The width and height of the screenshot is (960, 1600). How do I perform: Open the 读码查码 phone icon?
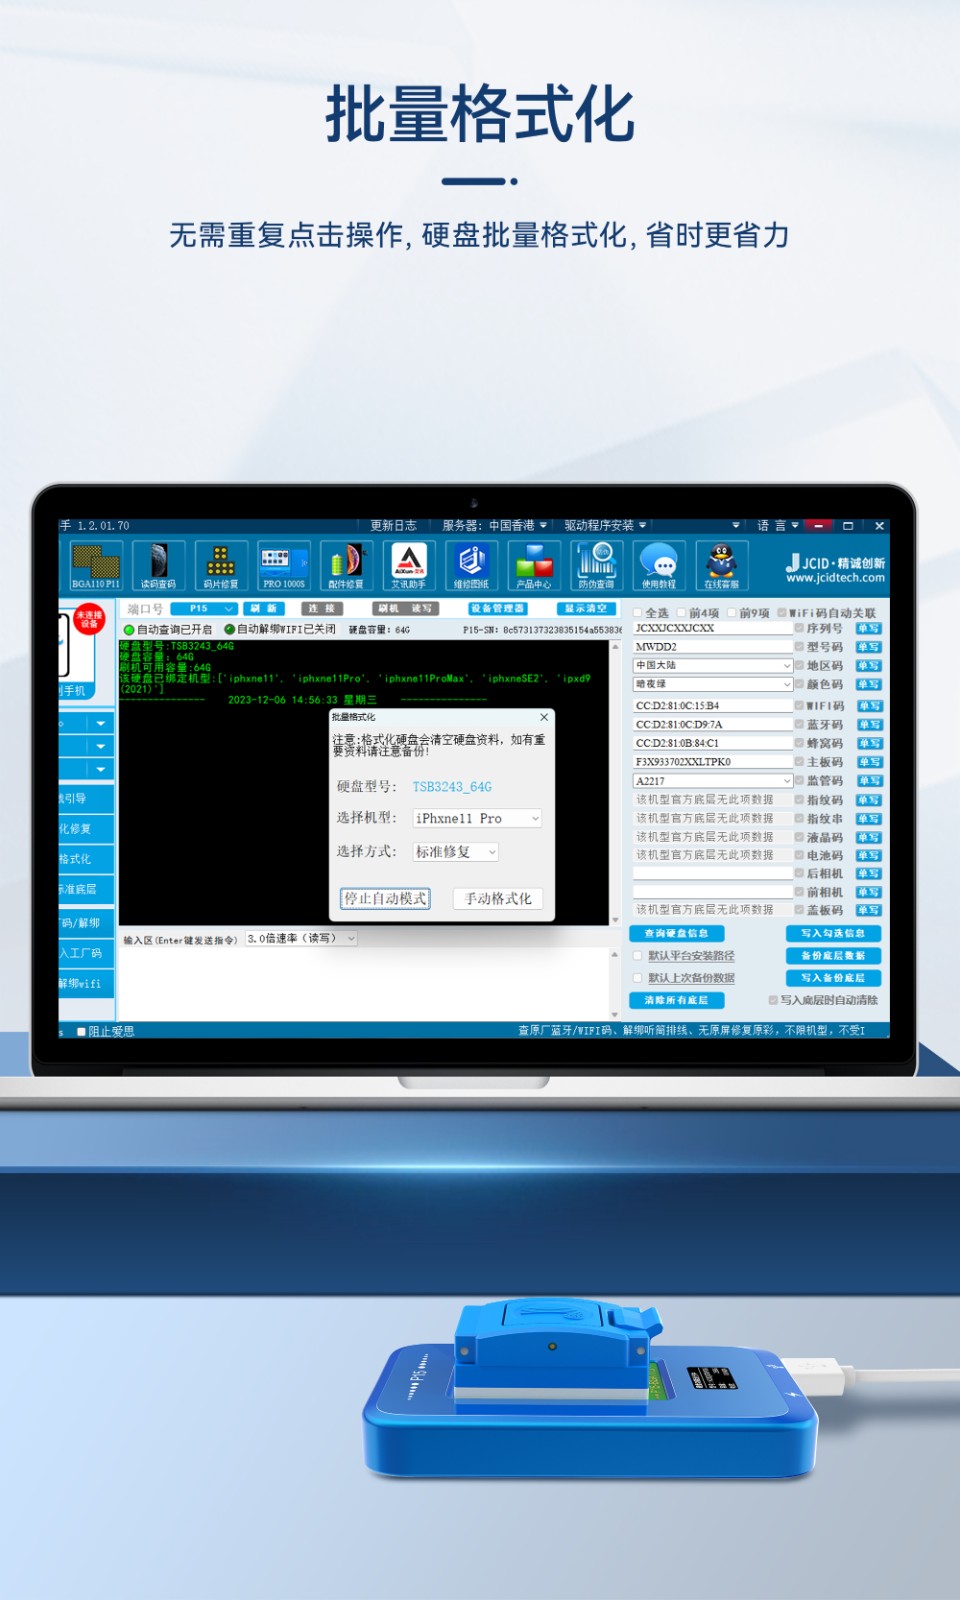[158, 565]
